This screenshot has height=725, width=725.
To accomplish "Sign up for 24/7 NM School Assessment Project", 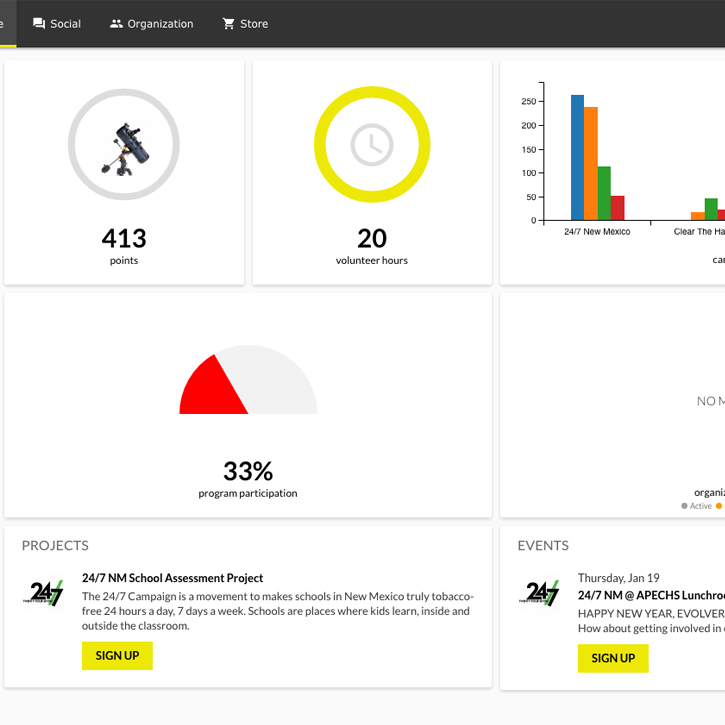I will click(117, 656).
